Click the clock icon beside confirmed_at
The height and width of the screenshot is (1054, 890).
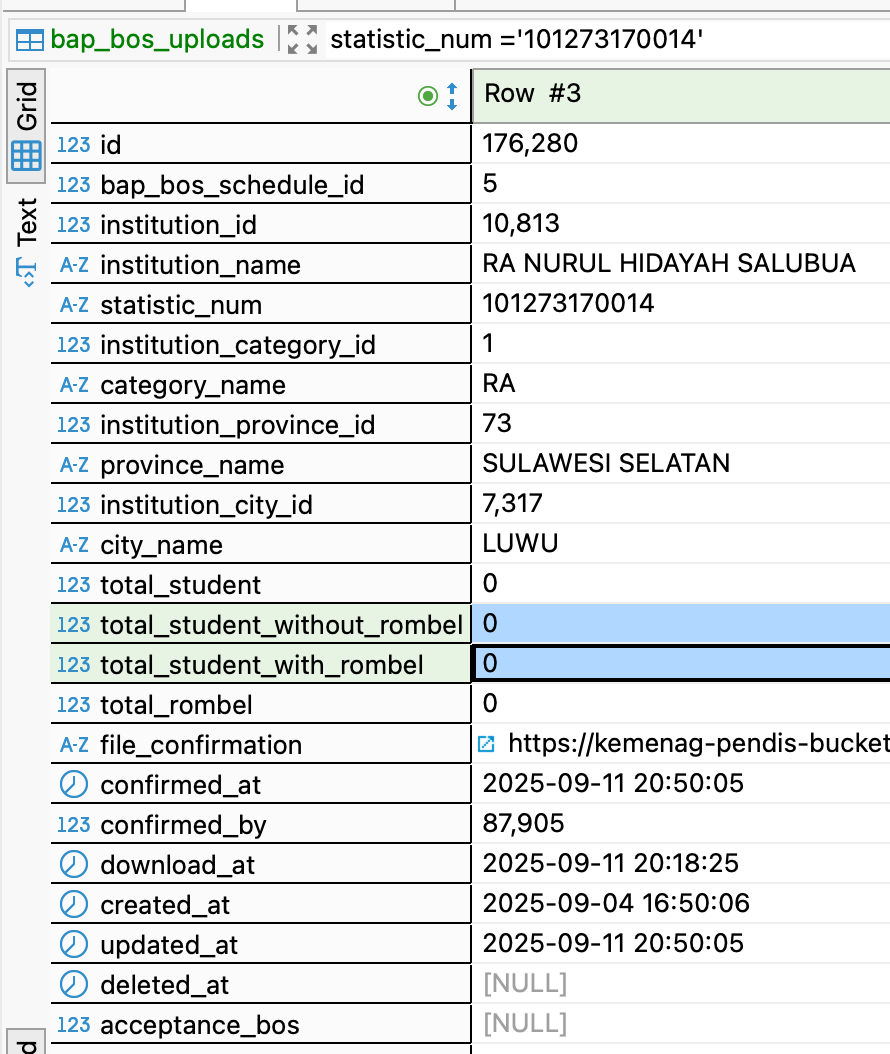(x=74, y=785)
